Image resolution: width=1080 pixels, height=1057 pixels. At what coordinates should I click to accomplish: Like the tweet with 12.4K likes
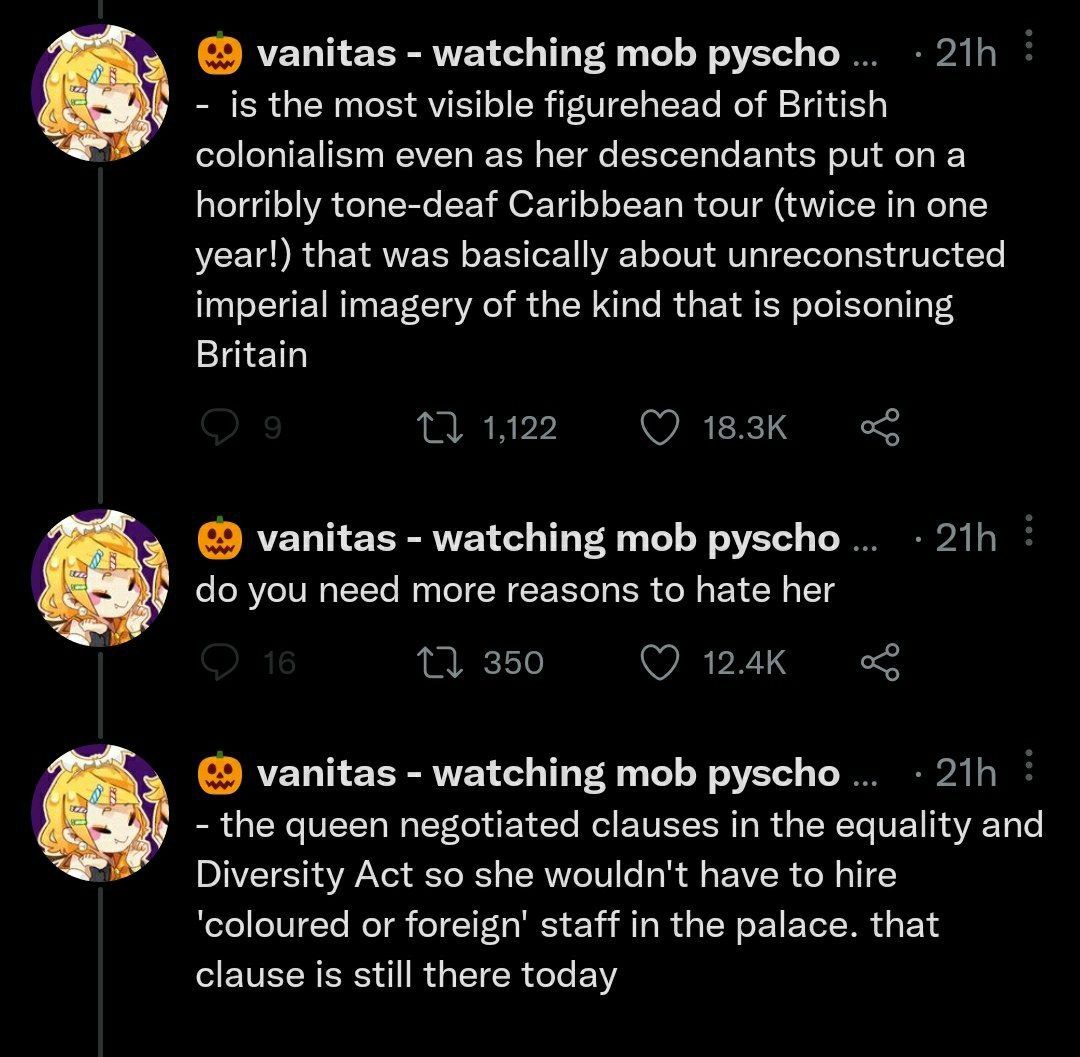[659, 662]
